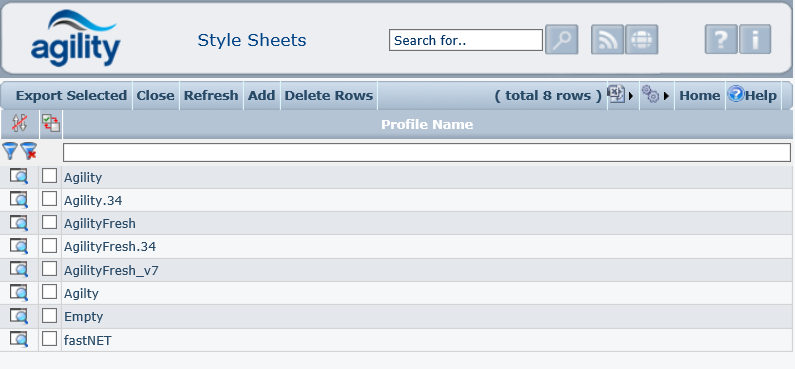Click the blue Help question icon
The width and height of the screenshot is (795, 369).
[736, 94]
